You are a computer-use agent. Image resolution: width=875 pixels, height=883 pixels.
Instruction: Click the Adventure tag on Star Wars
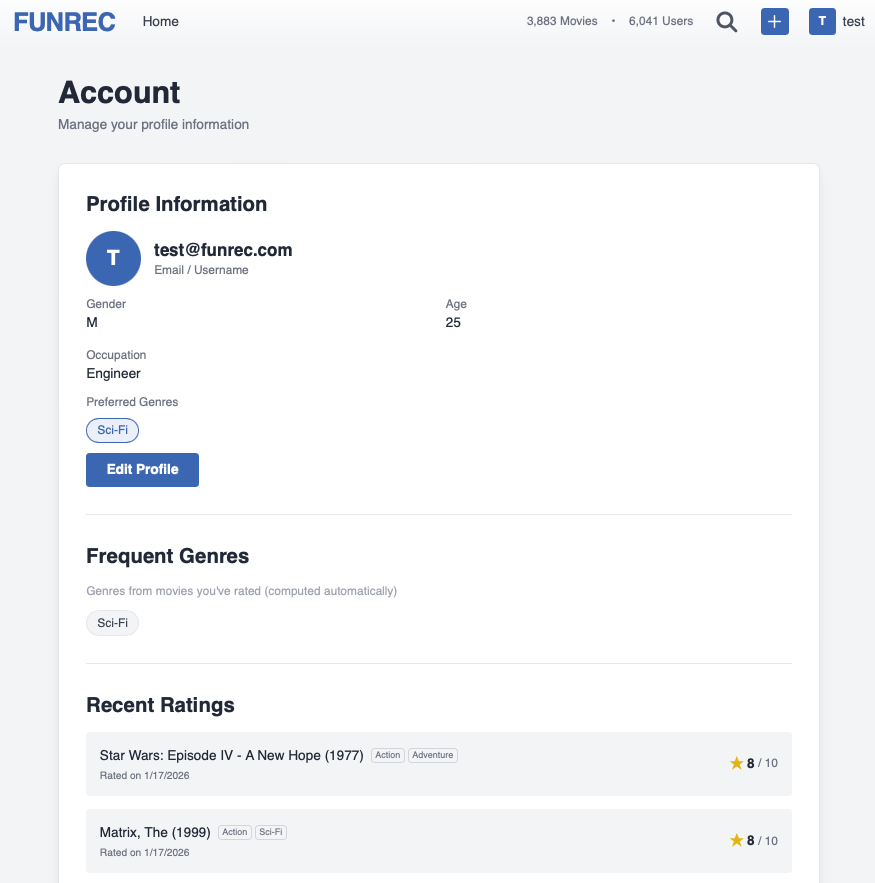point(433,755)
